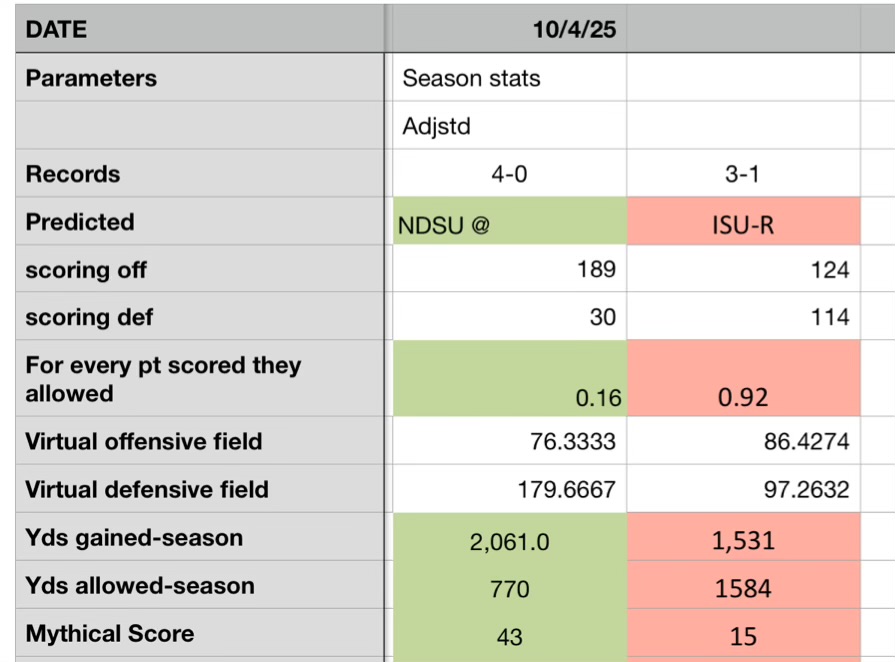Click the red ISU-R cell
895x662 pixels.
(x=742, y=222)
